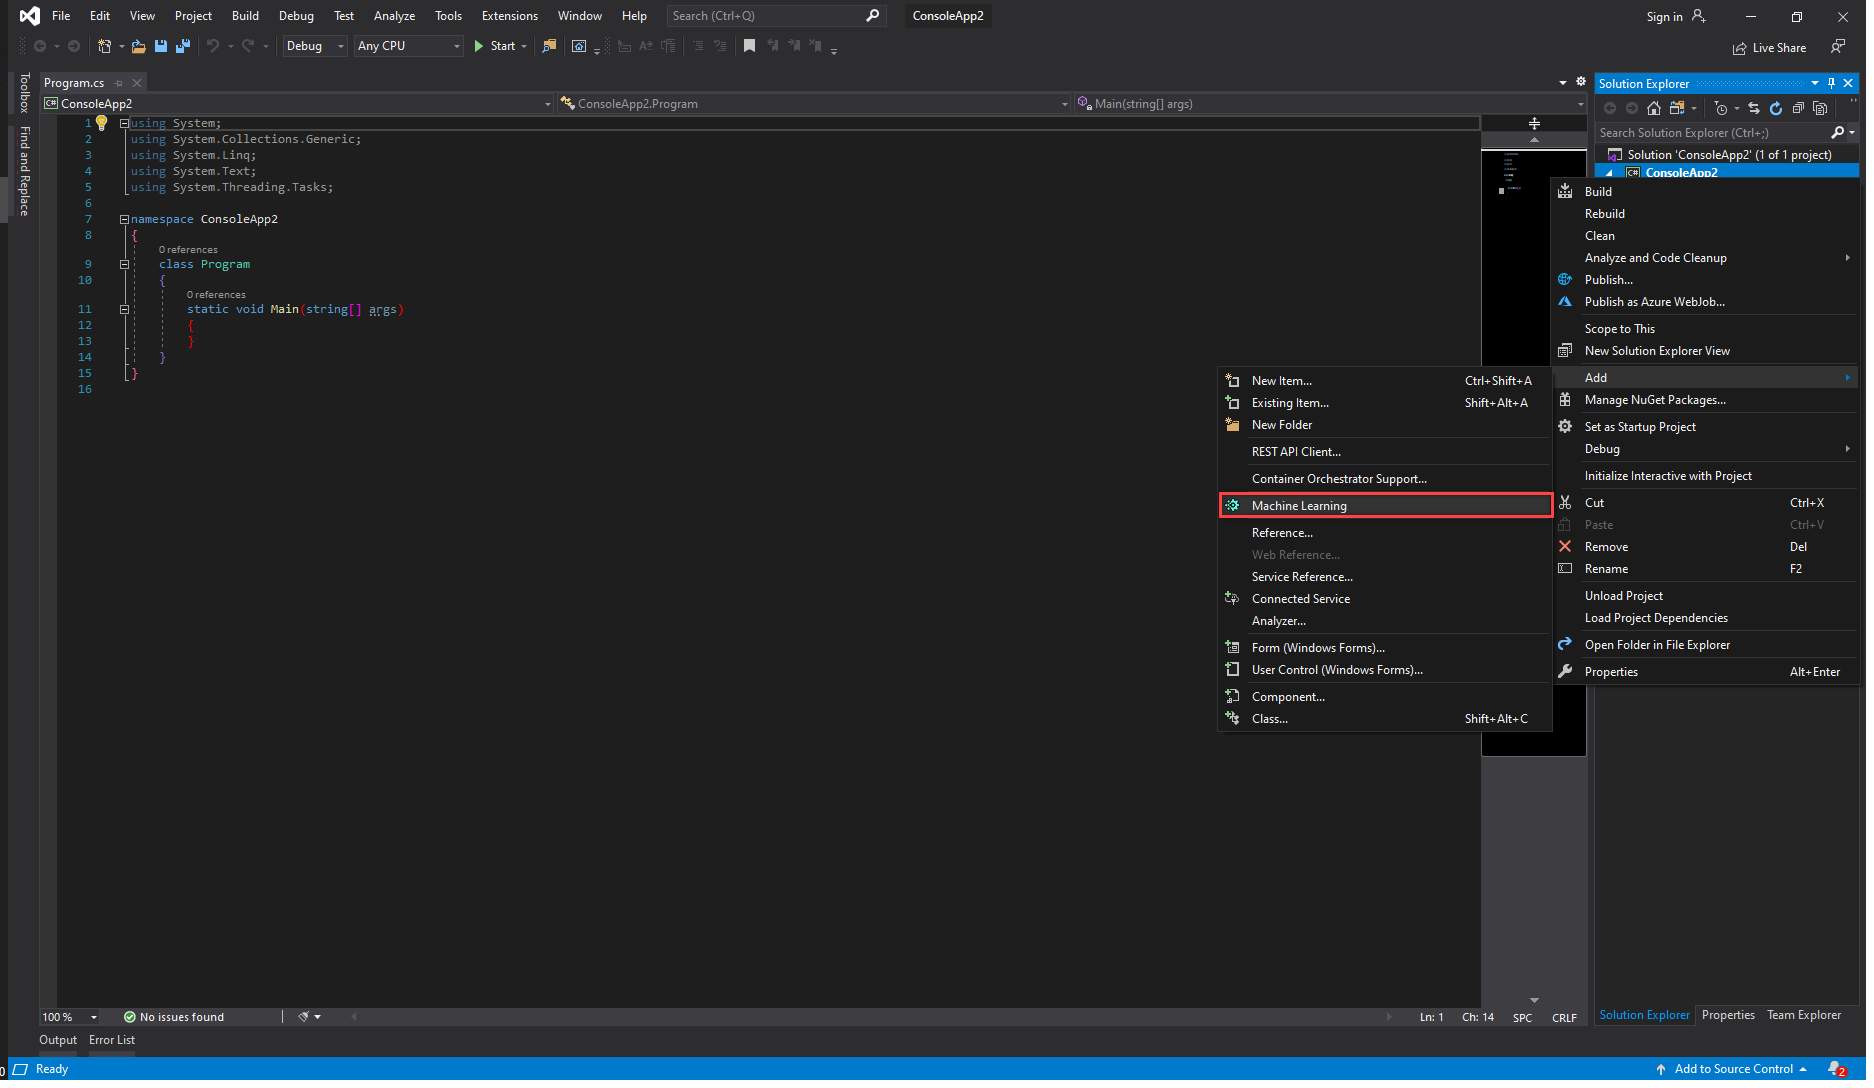1874x1088 pixels.
Task: Click Show All Files icon
Action: pyautogui.click(x=1820, y=108)
